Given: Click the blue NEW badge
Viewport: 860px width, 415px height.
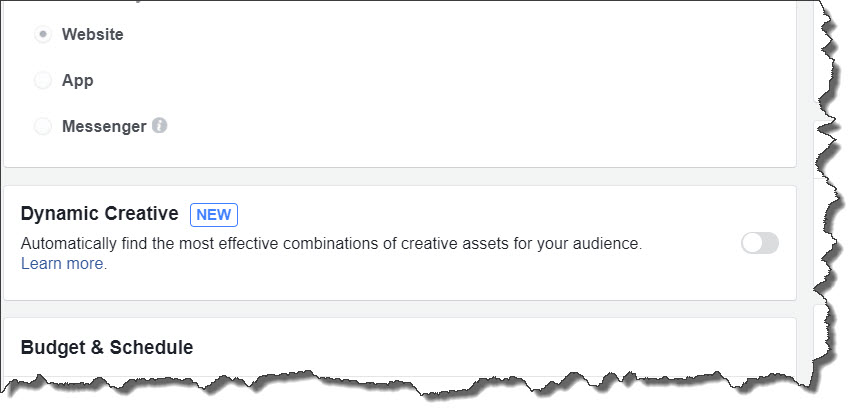Looking at the screenshot, I should [x=214, y=215].
